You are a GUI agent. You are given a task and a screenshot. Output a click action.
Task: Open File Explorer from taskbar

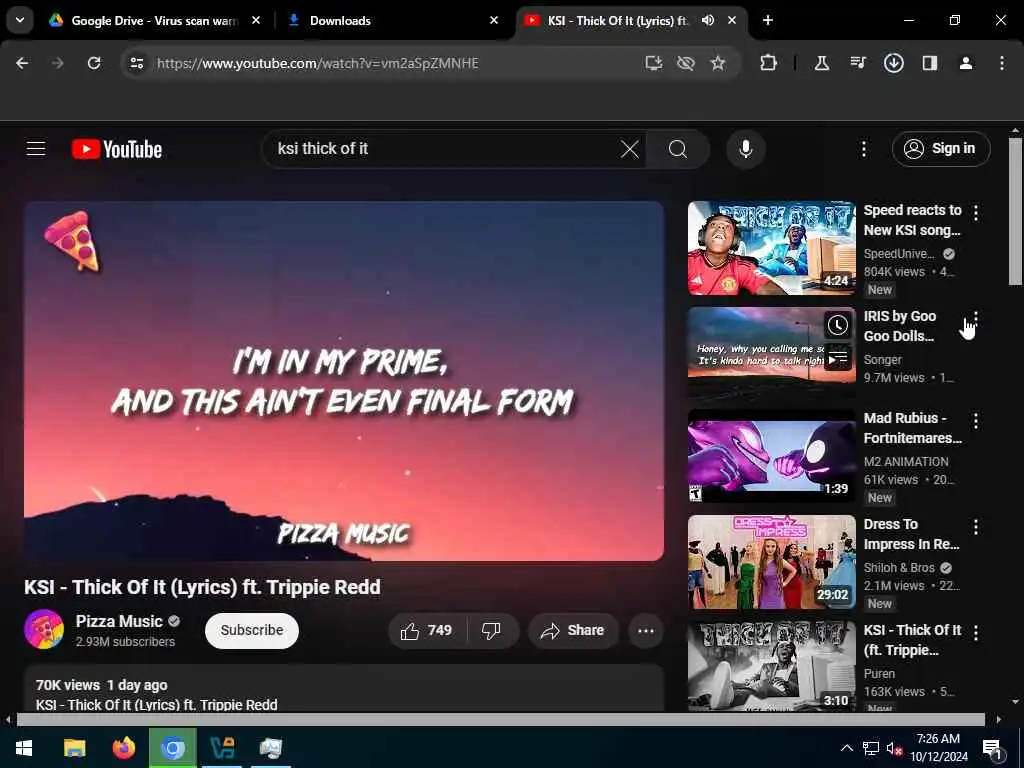[x=74, y=748]
